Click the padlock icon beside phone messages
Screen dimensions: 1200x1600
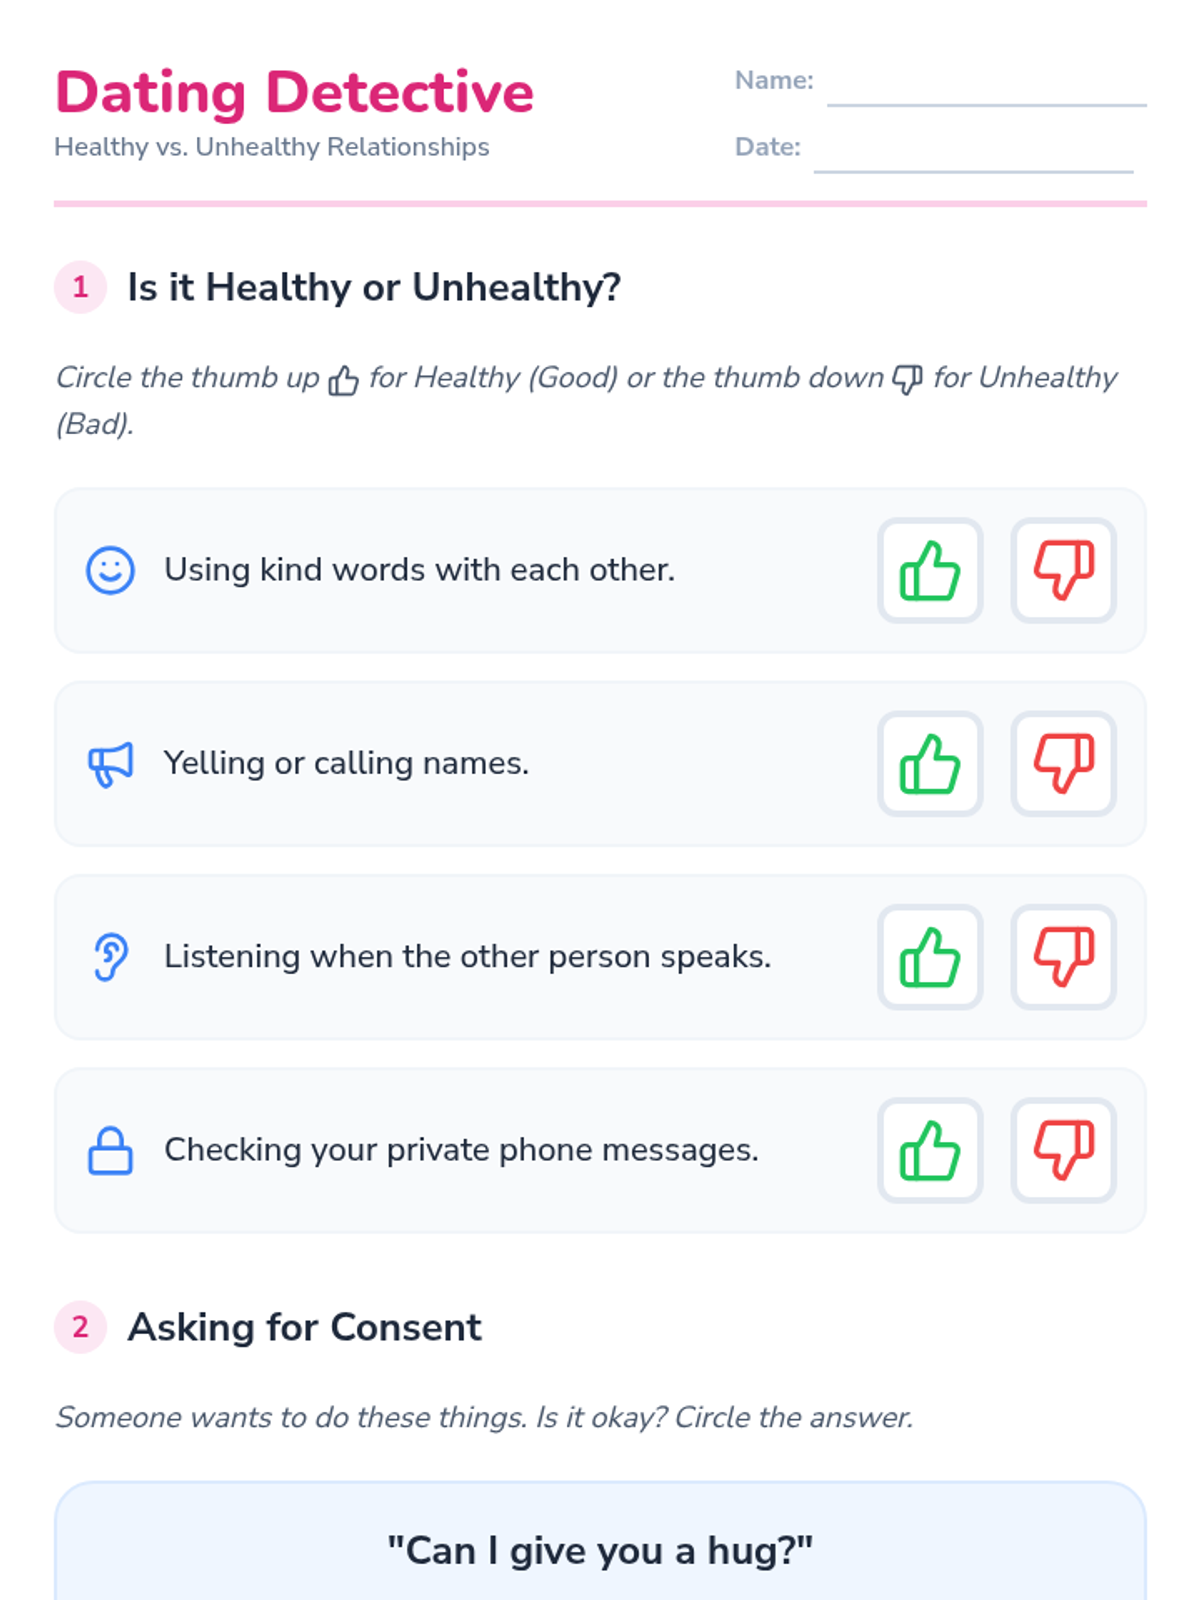(x=110, y=1150)
